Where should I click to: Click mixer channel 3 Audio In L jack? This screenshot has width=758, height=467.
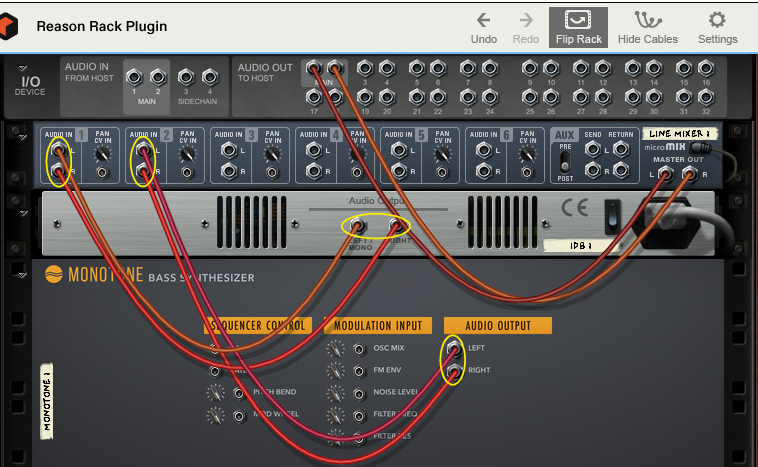[229, 150]
